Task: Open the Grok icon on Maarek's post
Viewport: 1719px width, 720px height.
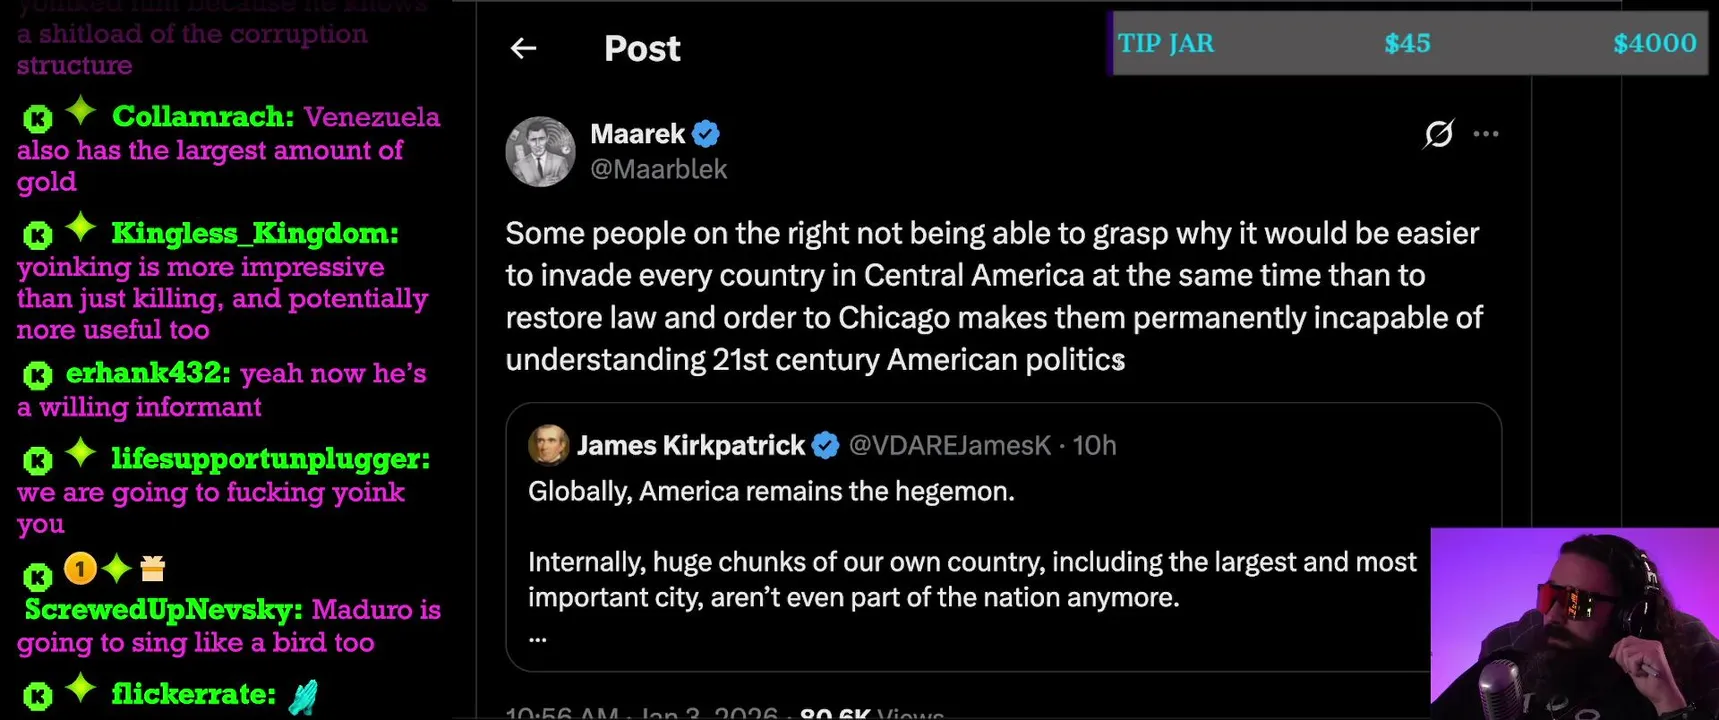Action: 1438,133
